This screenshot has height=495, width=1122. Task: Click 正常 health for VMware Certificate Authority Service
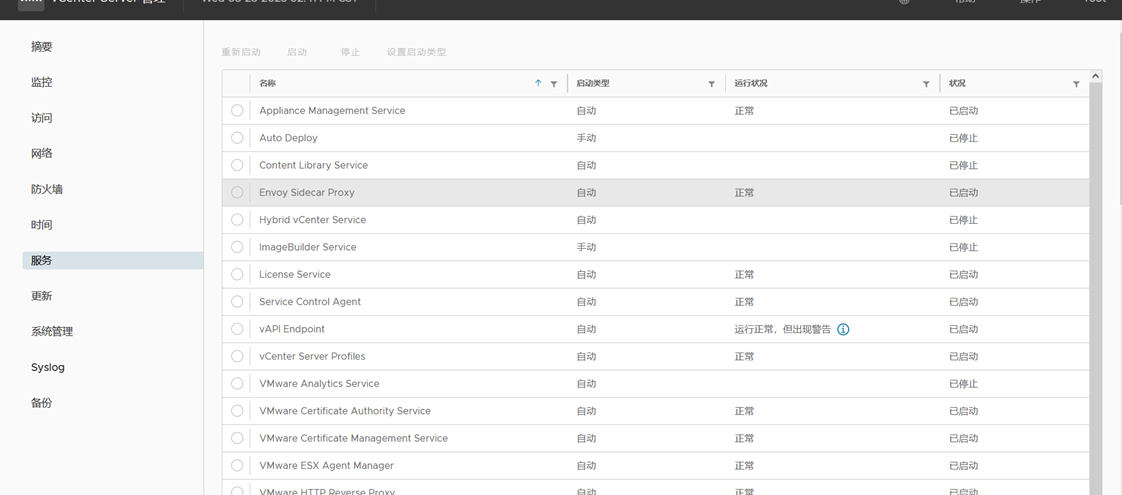coord(744,411)
